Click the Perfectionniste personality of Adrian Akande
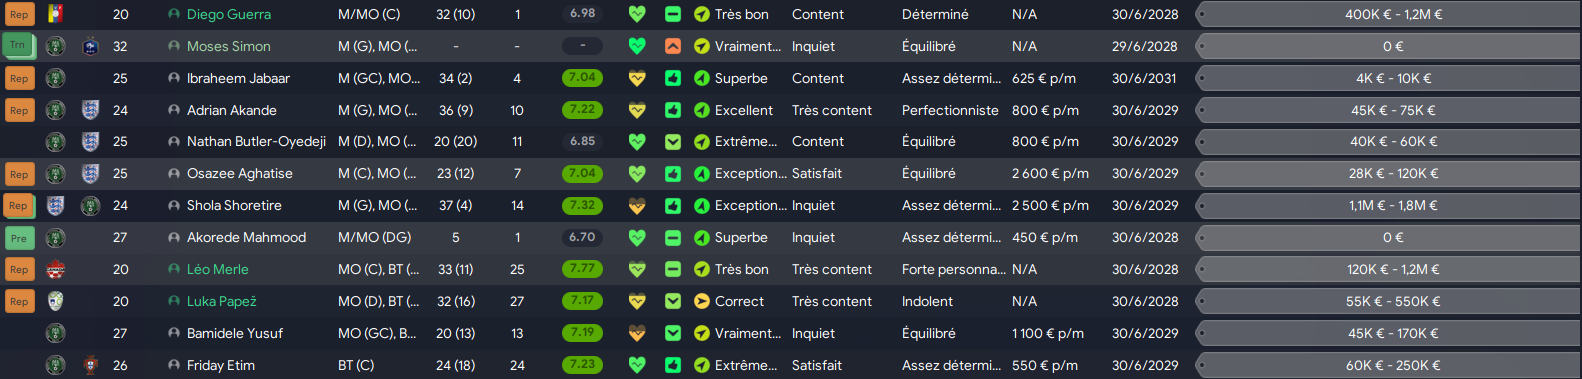Viewport: 1582px width, 379px height. [950, 110]
